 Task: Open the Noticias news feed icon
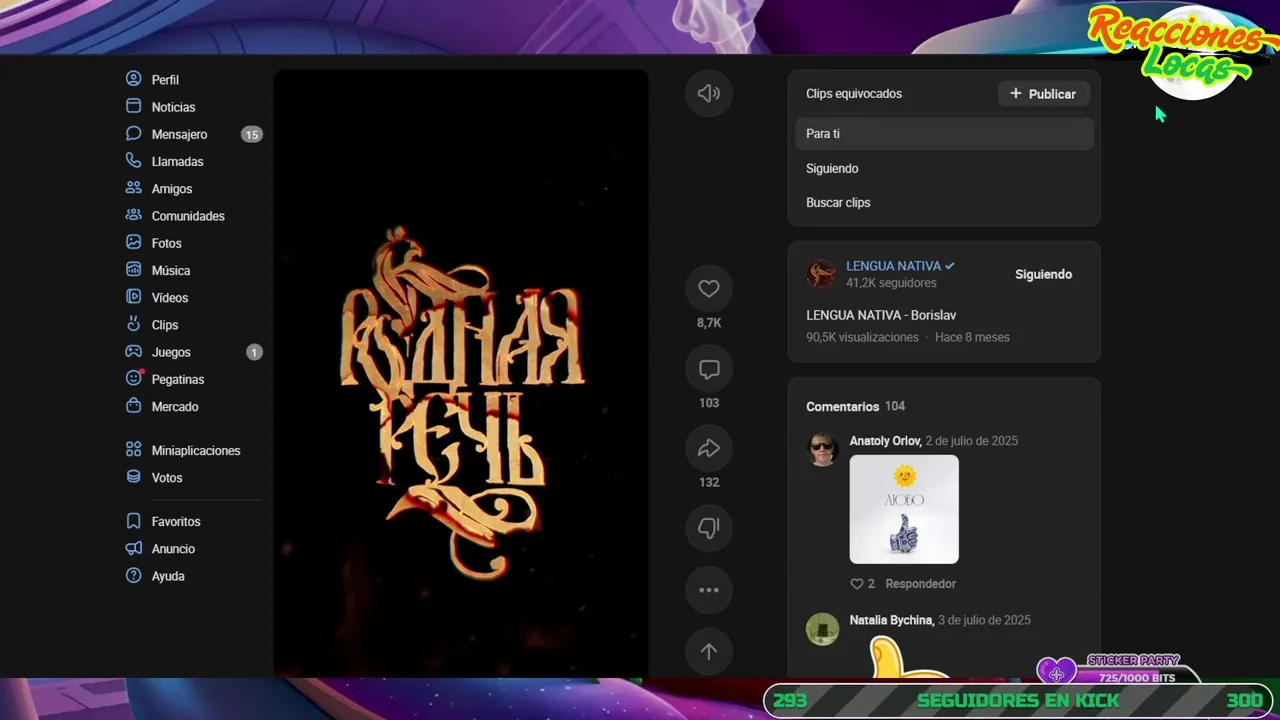[x=133, y=106]
